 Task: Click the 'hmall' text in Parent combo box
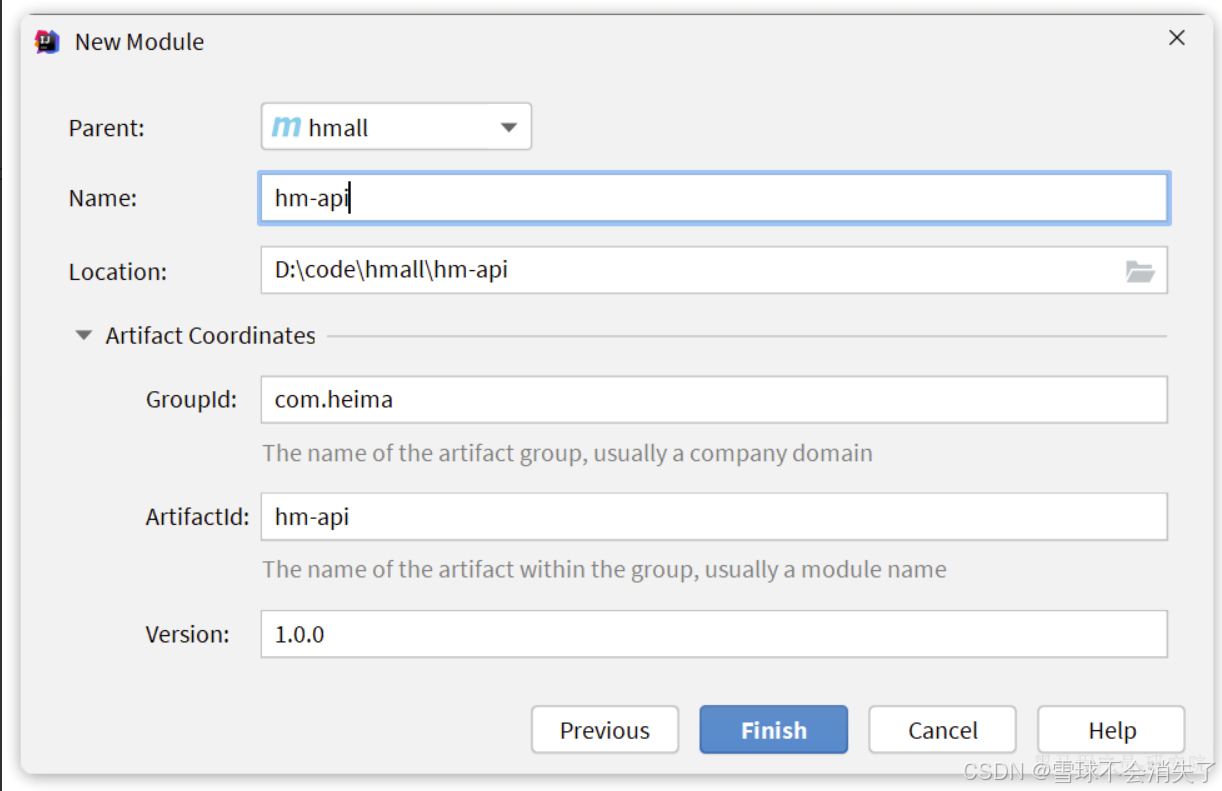[x=338, y=128]
